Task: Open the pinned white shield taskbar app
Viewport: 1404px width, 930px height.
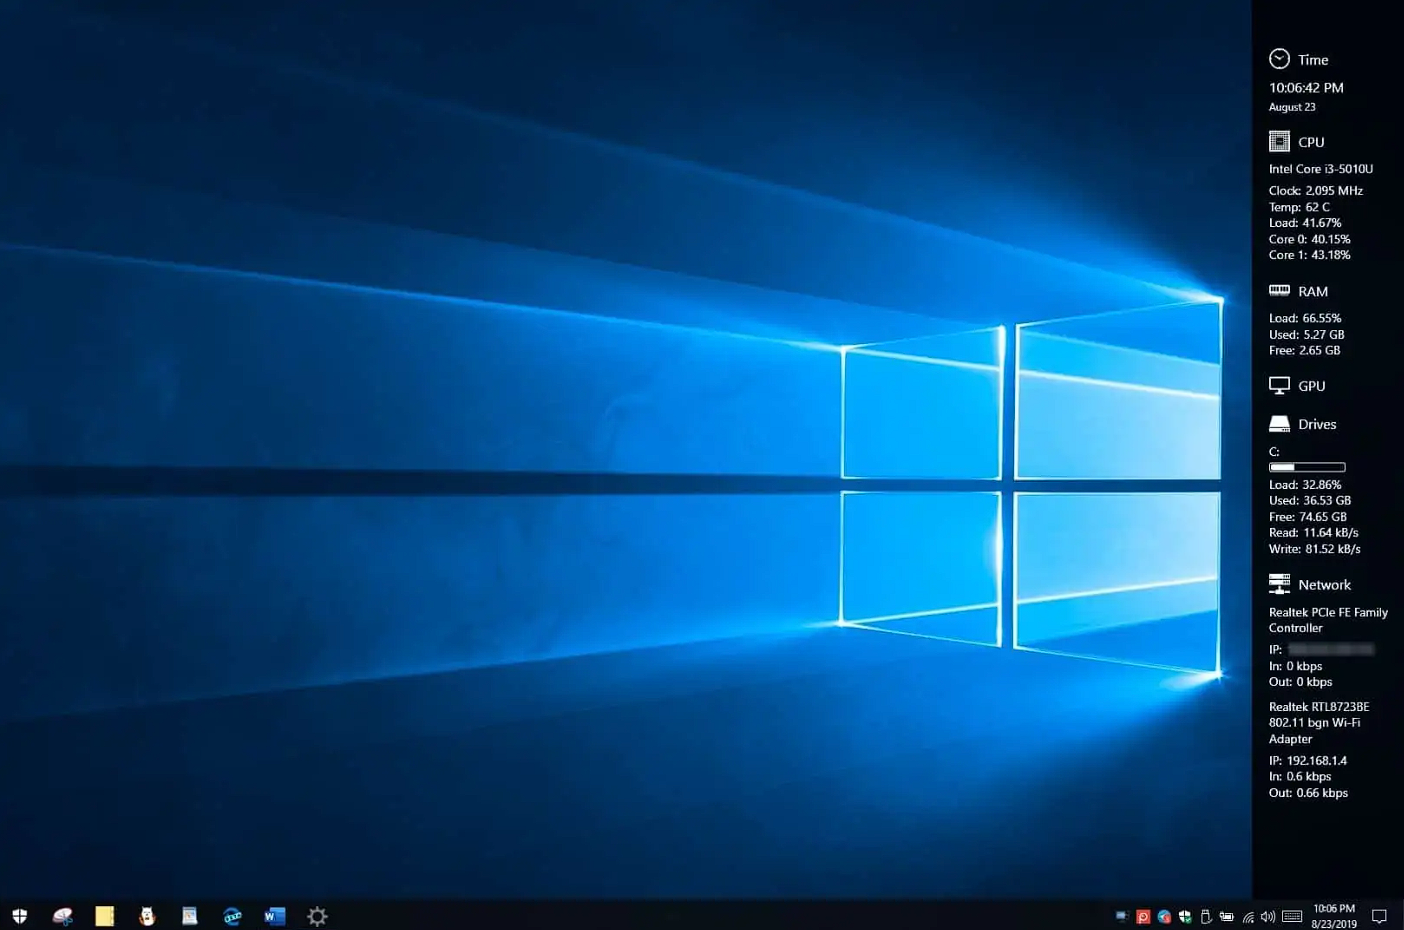Action: coord(20,916)
